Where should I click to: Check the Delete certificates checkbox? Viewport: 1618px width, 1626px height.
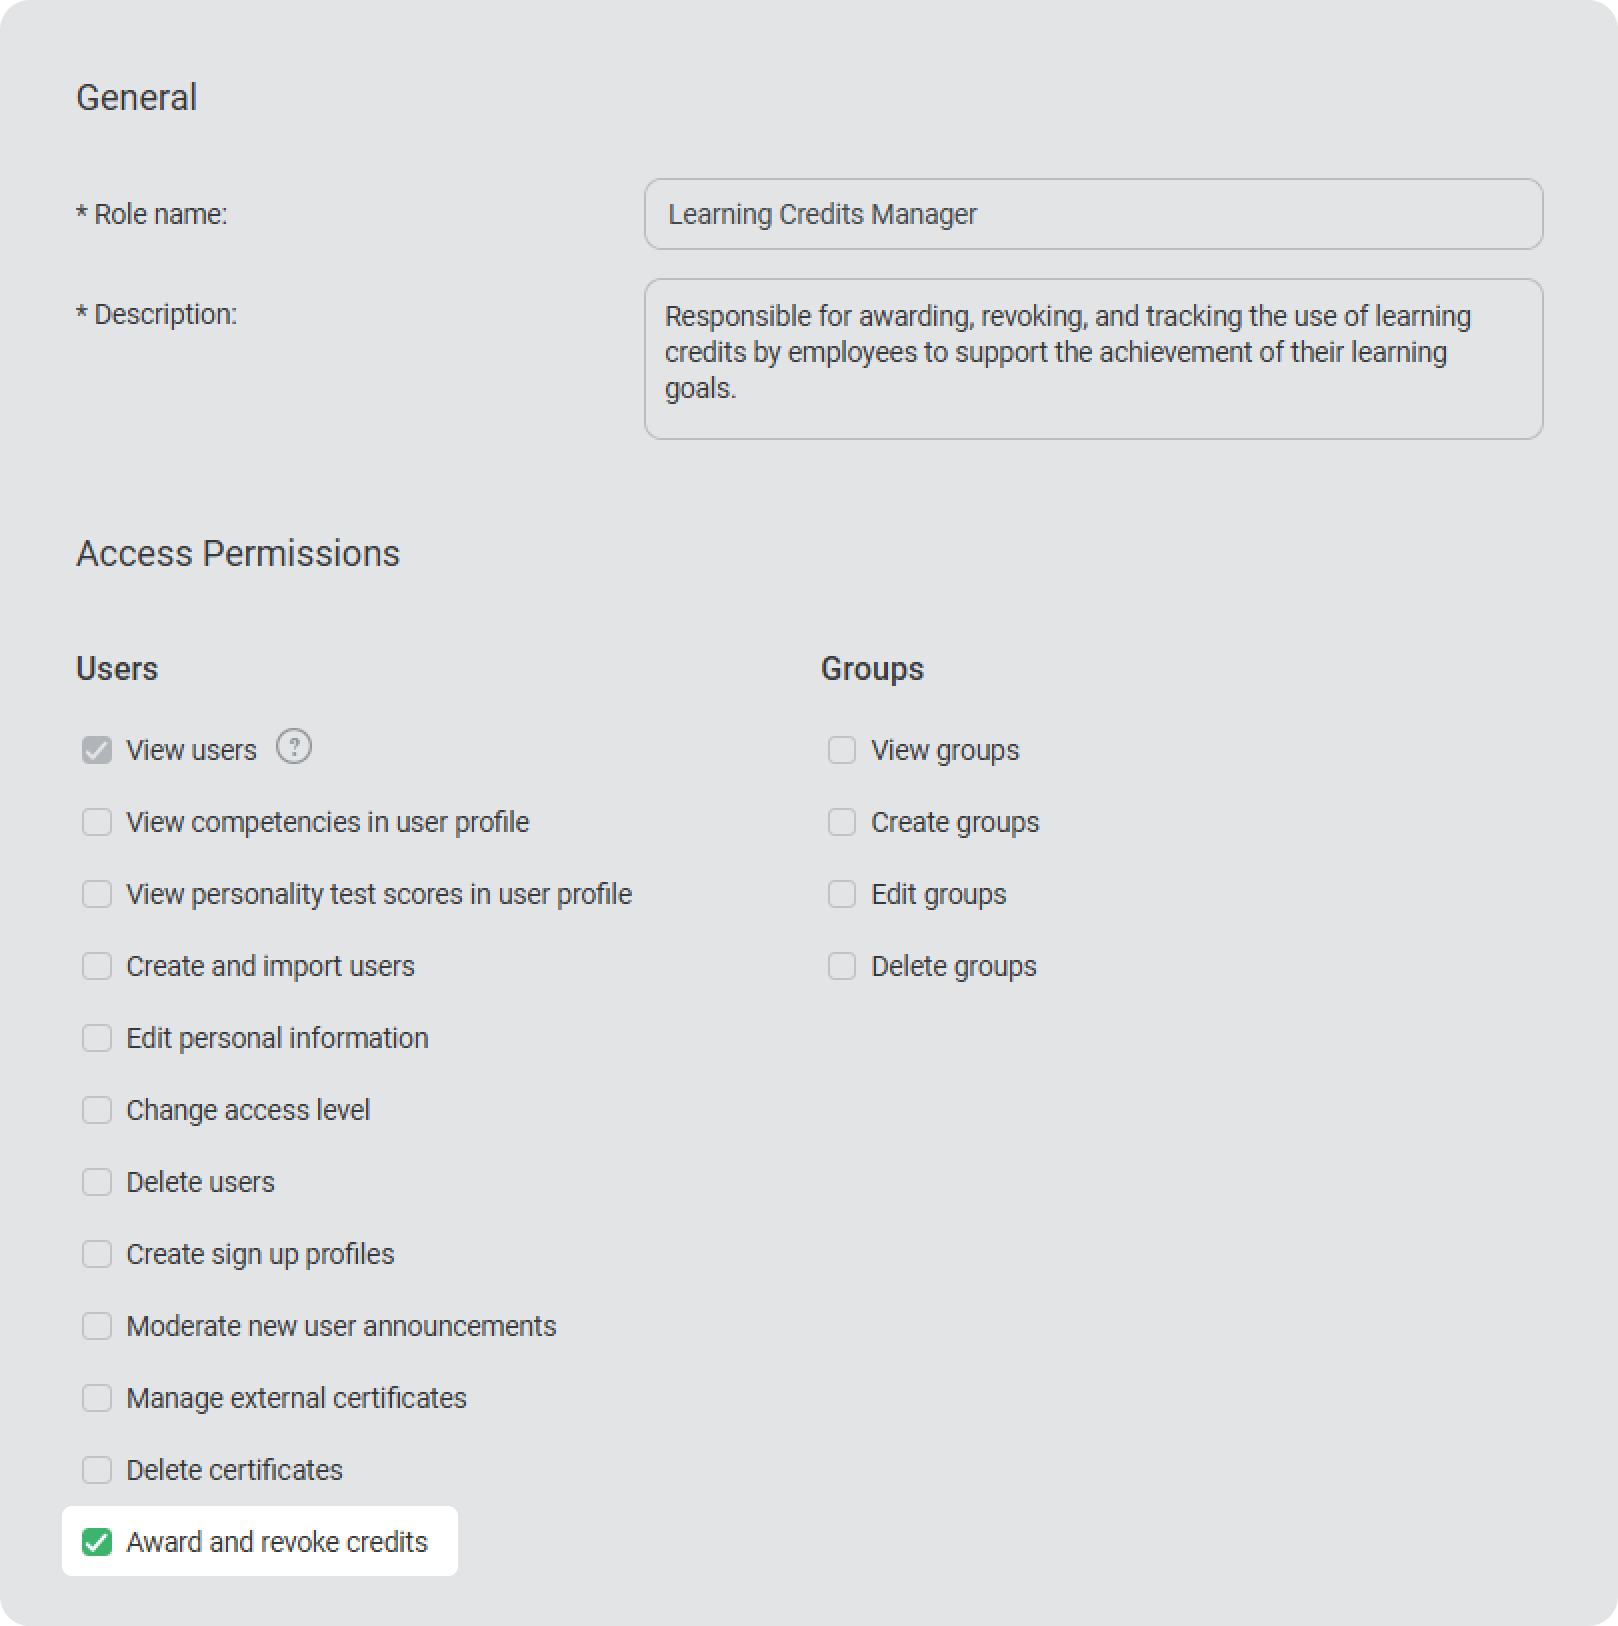coord(97,1470)
